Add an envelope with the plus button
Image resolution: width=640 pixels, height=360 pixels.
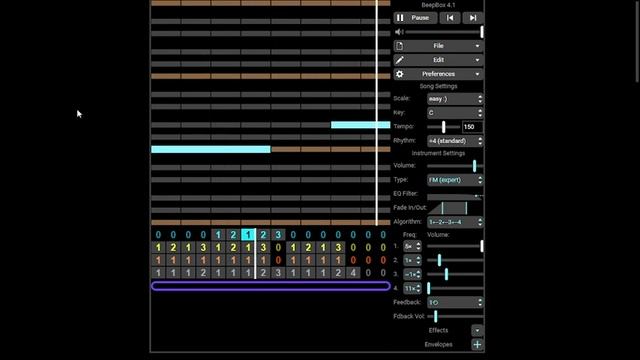click(477, 344)
